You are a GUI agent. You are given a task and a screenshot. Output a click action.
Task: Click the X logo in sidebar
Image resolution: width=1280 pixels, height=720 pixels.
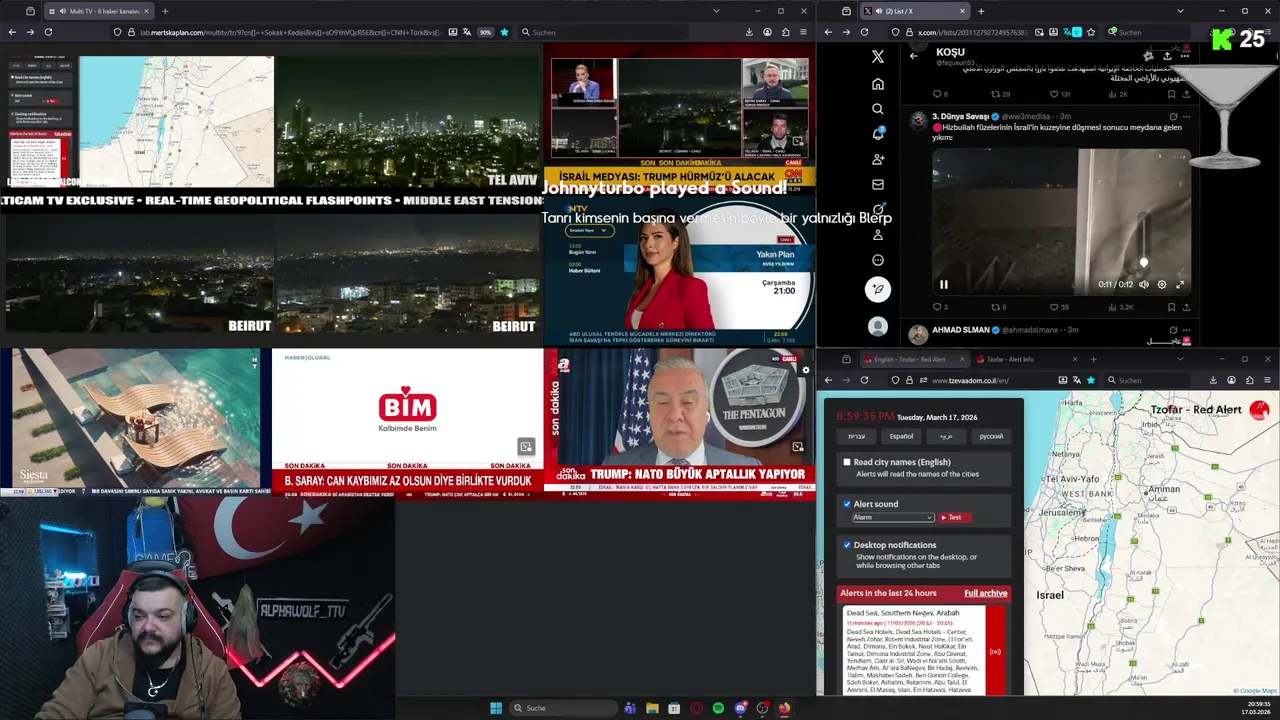(877, 57)
